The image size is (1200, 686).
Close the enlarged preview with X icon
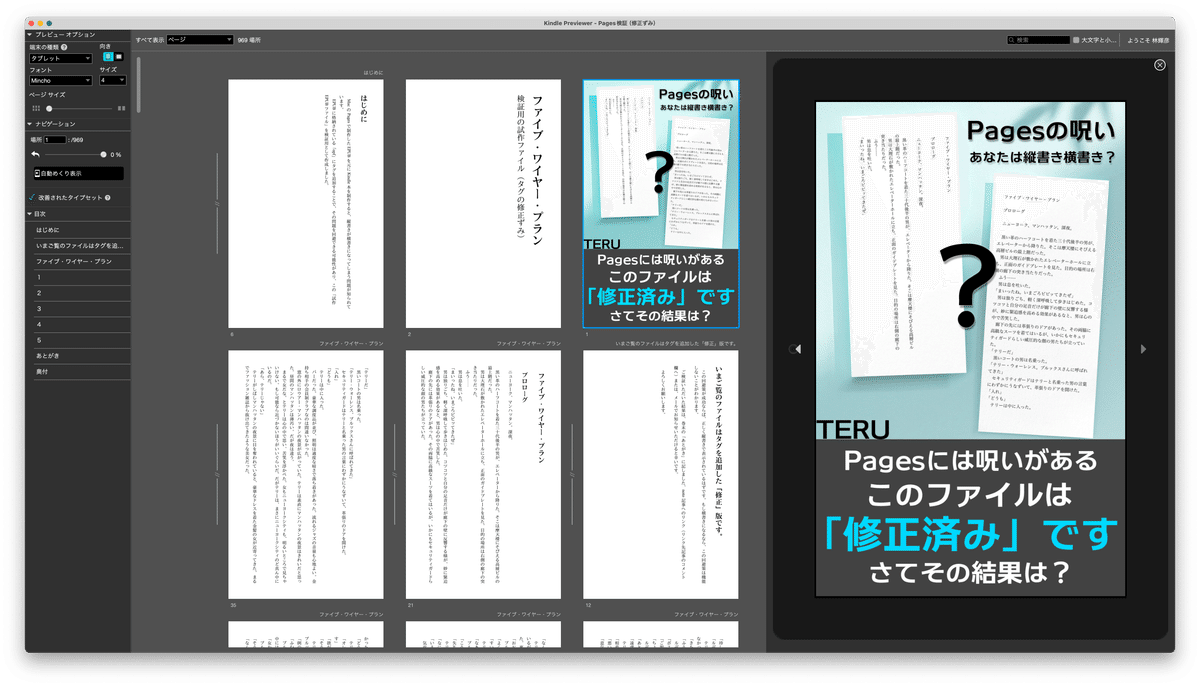click(x=1159, y=65)
